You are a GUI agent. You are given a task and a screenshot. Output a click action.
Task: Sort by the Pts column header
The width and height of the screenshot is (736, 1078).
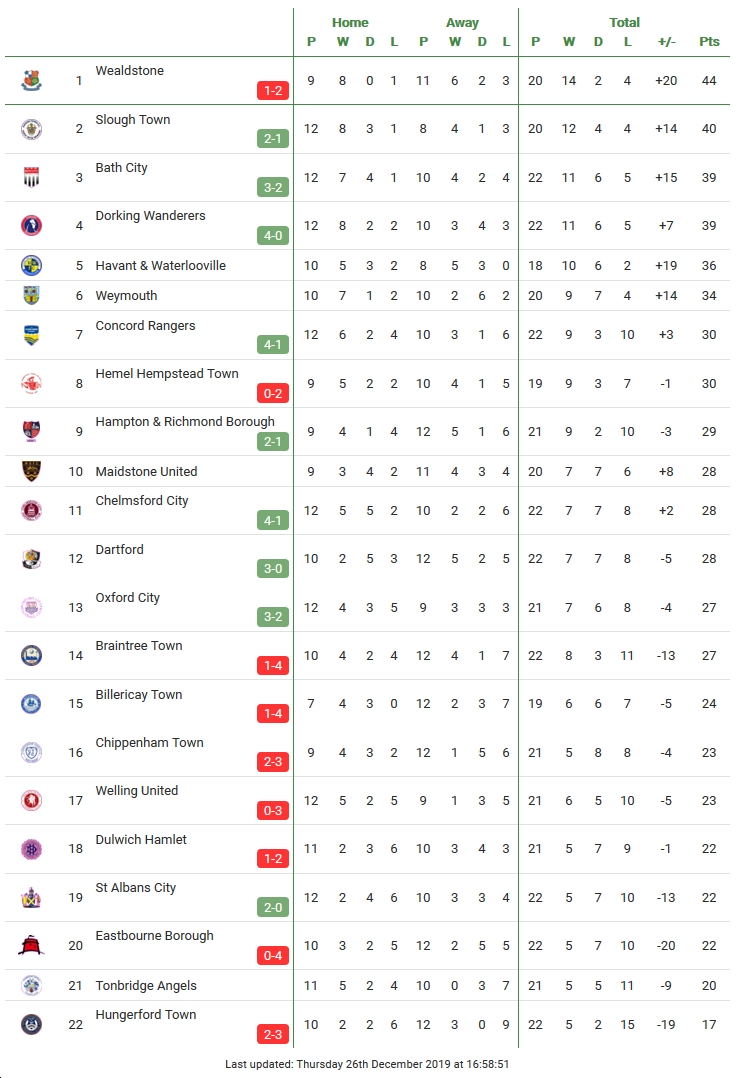pos(709,41)
